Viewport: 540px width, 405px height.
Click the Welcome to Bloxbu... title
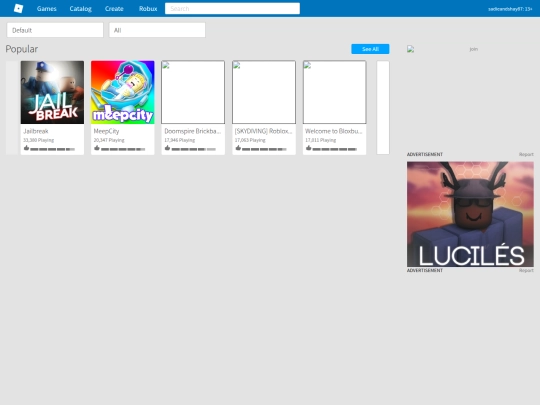click(333, 131)
